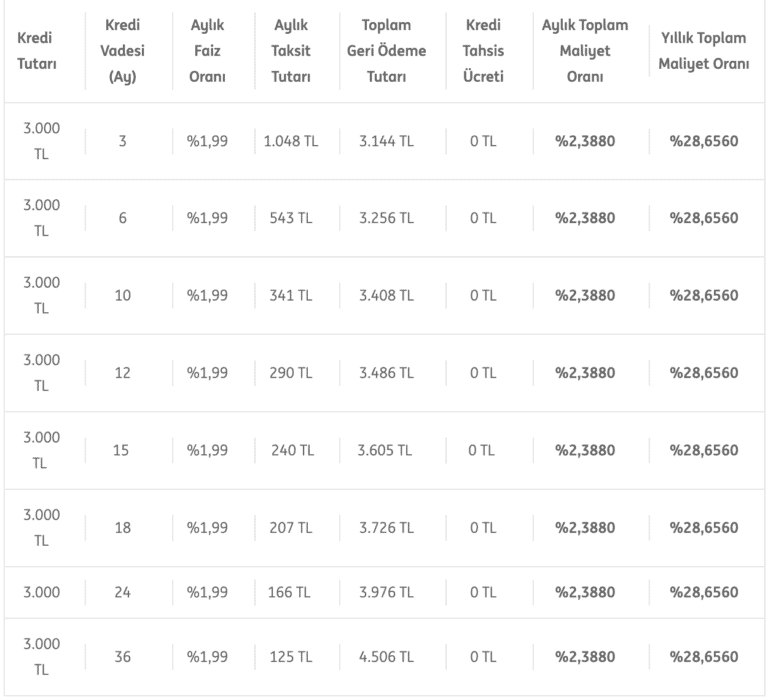Click the 12-month loan term cell

coord(122,373)
